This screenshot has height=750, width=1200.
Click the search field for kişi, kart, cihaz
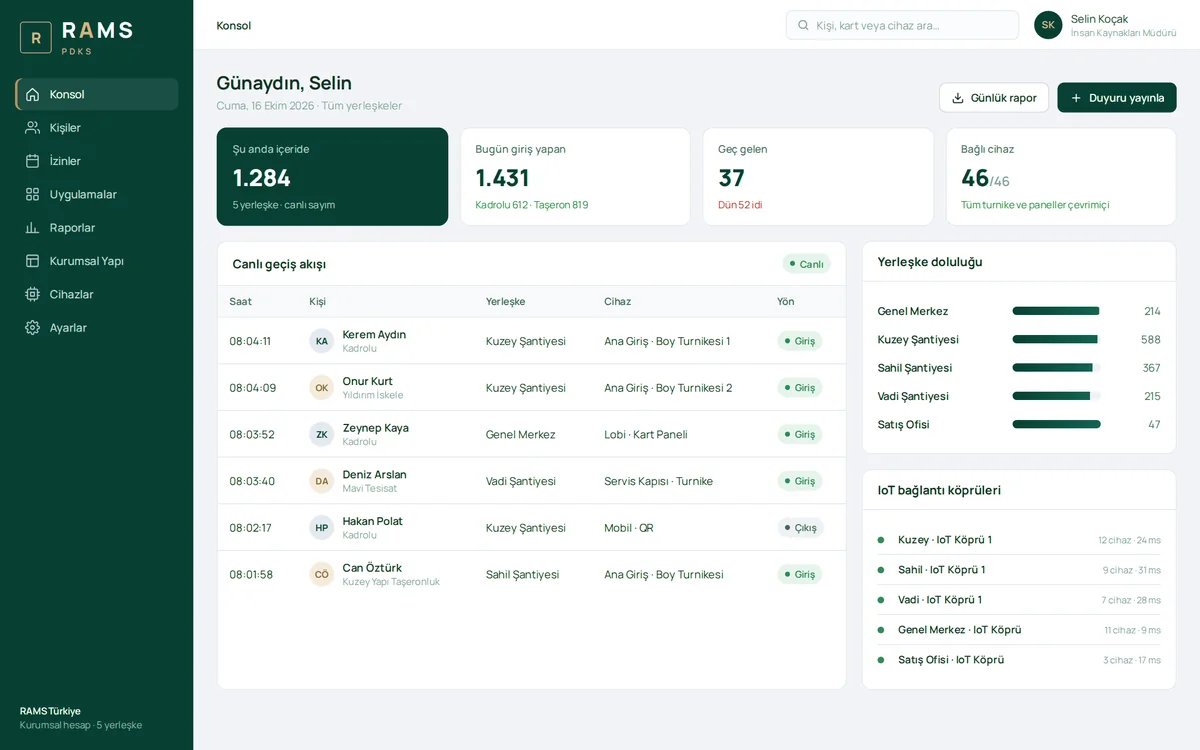click(902, 25)
